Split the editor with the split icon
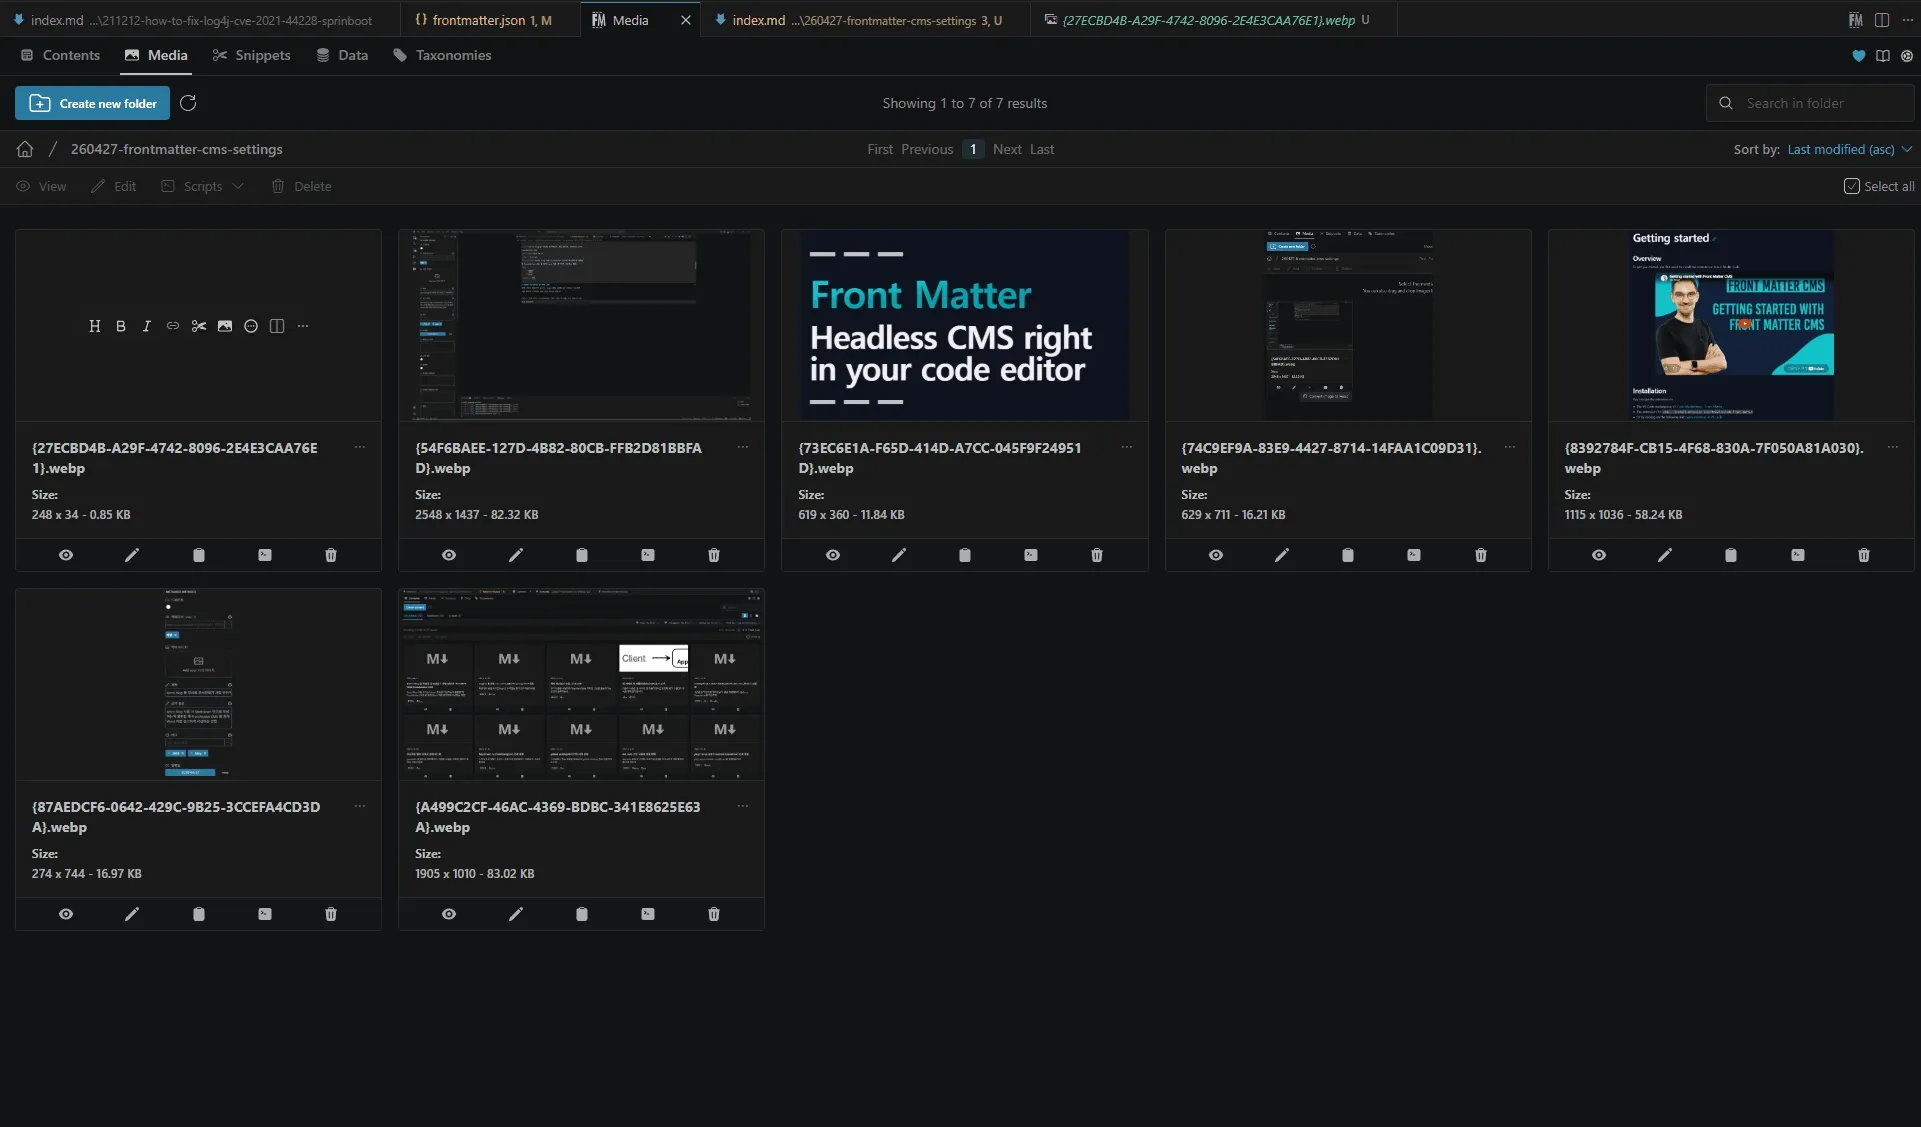The image size is (1921, 1127). click(1881, 20)
